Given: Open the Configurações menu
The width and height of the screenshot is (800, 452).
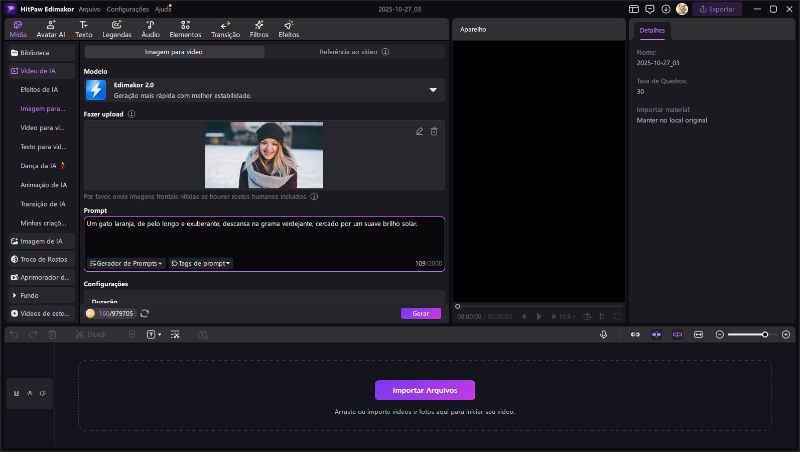Looking at the screenshot, I should tap(127, 8).
